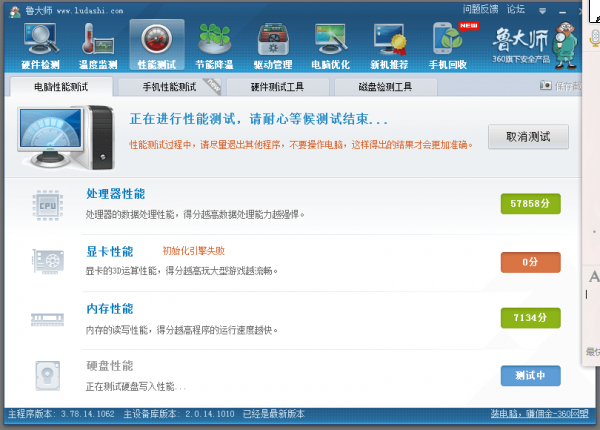Click 取消测试 cancel test button
This screenshot has width=600, height=430.
(x=528, y=137)
